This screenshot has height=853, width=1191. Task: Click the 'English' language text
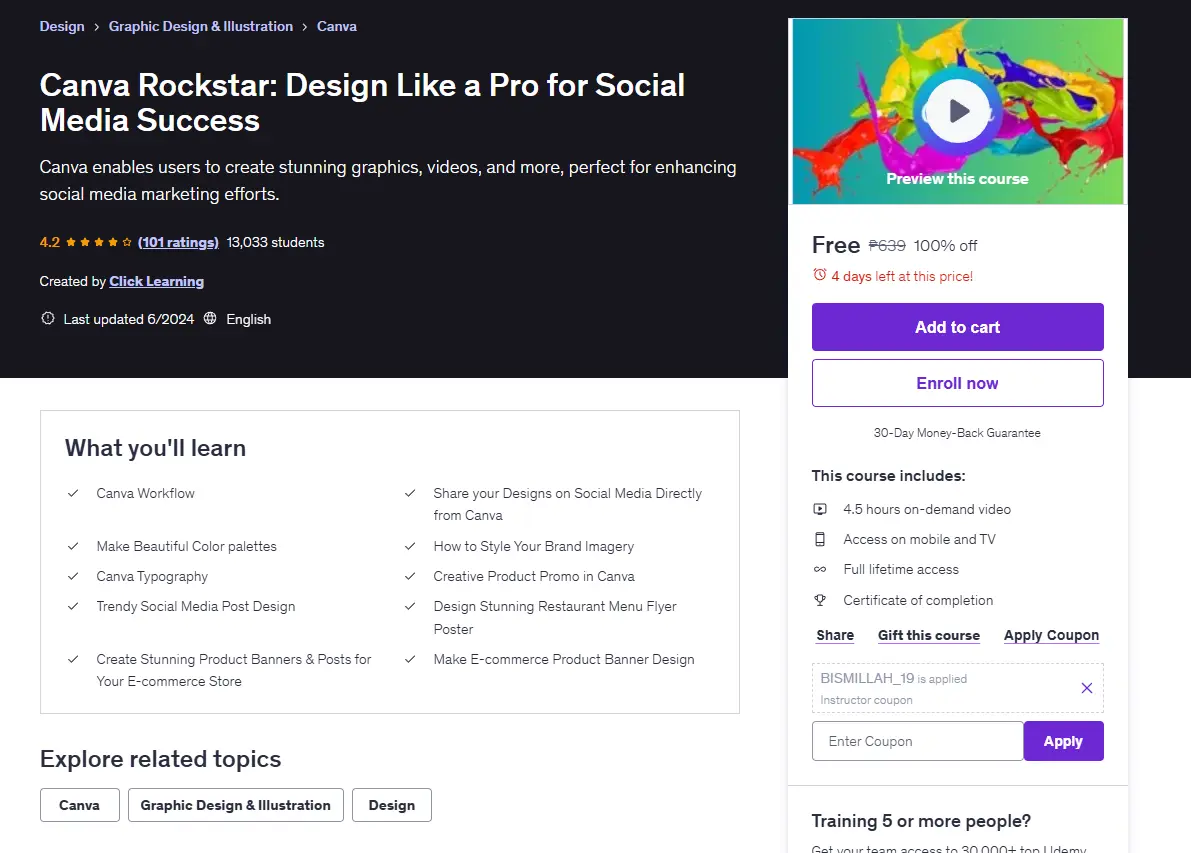point(248,319)
